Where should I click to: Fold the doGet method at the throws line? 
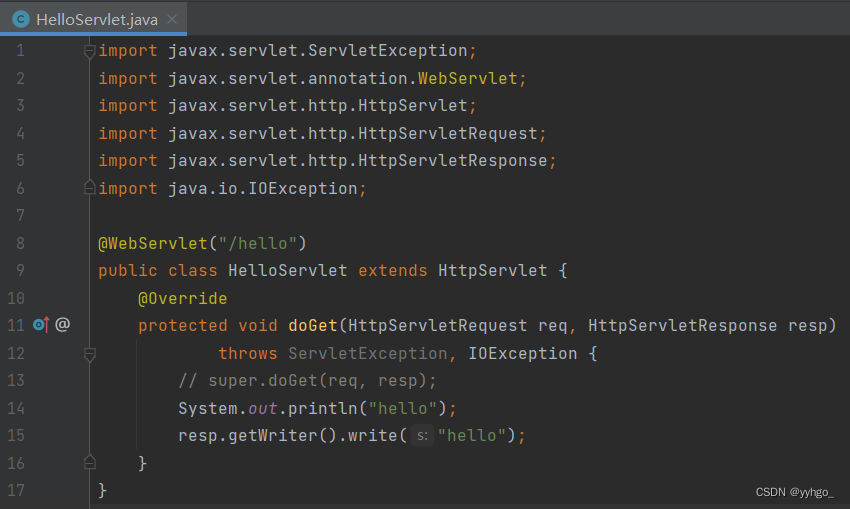click(90, 353)
